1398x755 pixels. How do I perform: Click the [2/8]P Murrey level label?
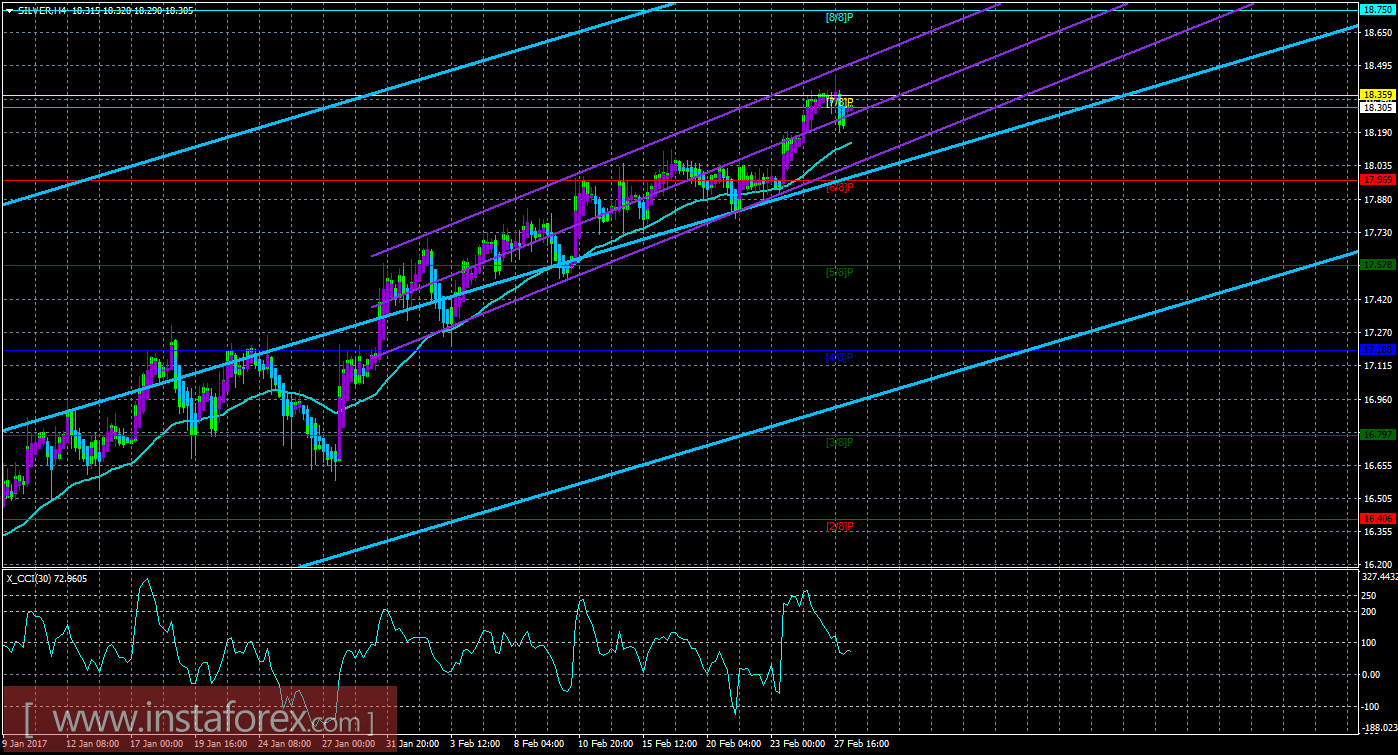click(839, 526)
